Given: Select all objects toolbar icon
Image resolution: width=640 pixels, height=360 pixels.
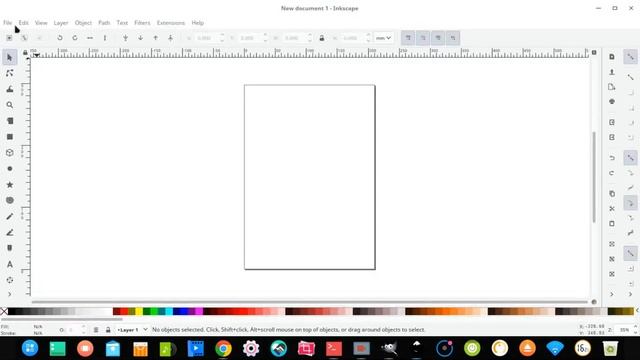Looking at the screenshot, I should [x=9, y=38].
